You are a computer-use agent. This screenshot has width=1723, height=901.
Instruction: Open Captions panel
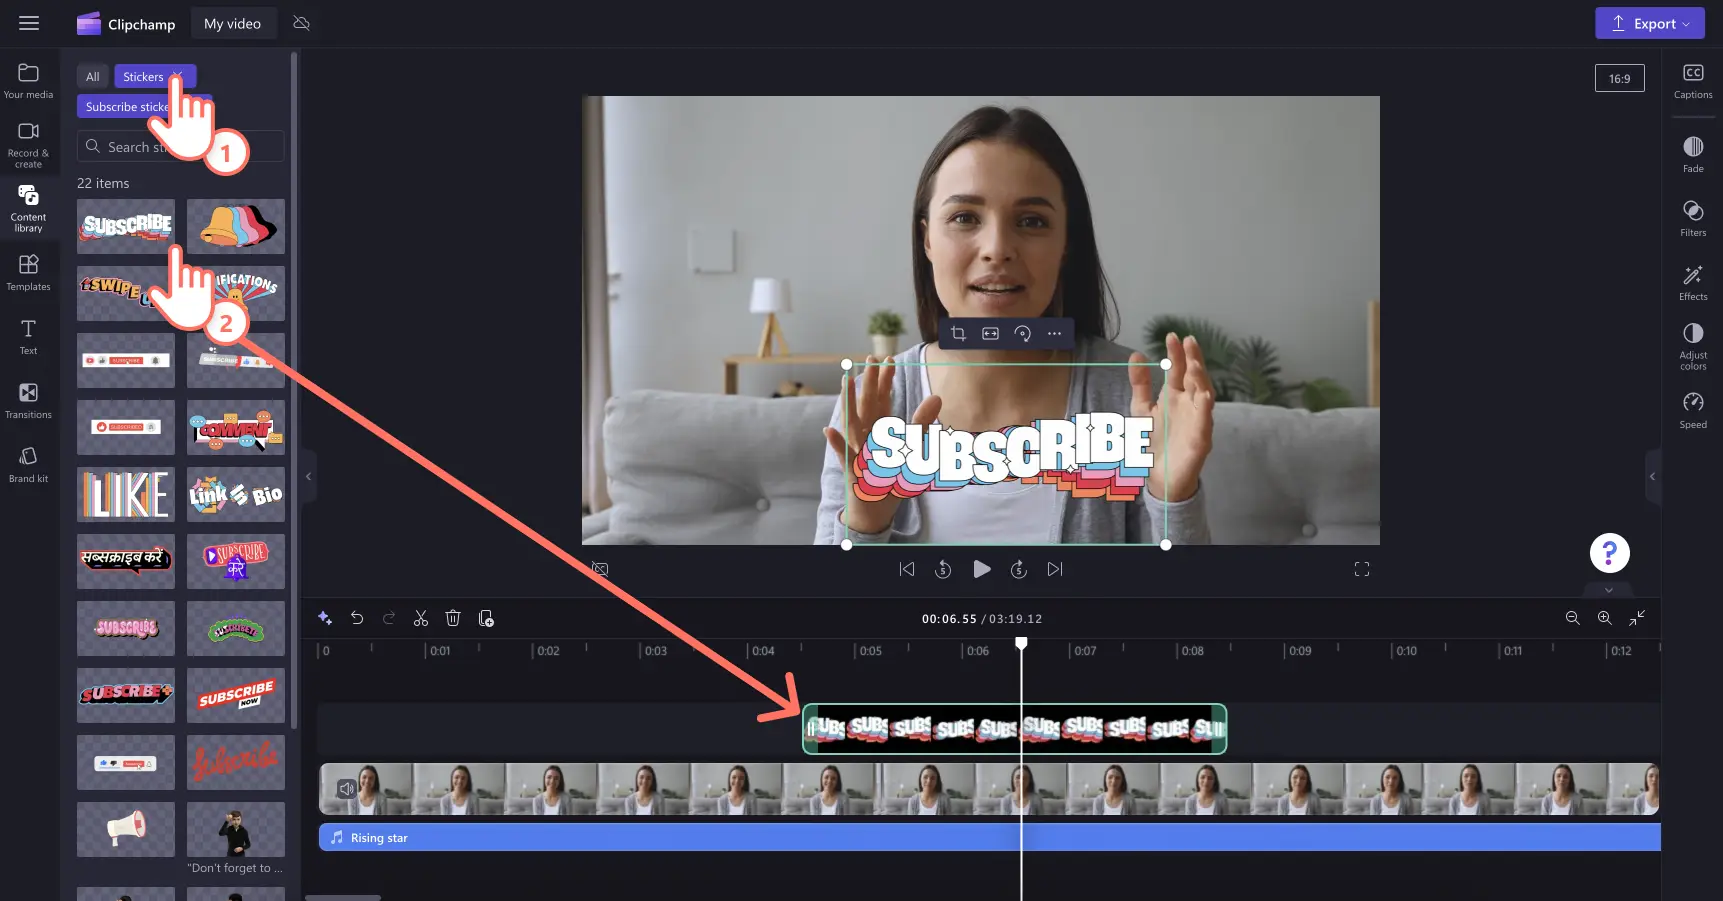click(1693, 81)
